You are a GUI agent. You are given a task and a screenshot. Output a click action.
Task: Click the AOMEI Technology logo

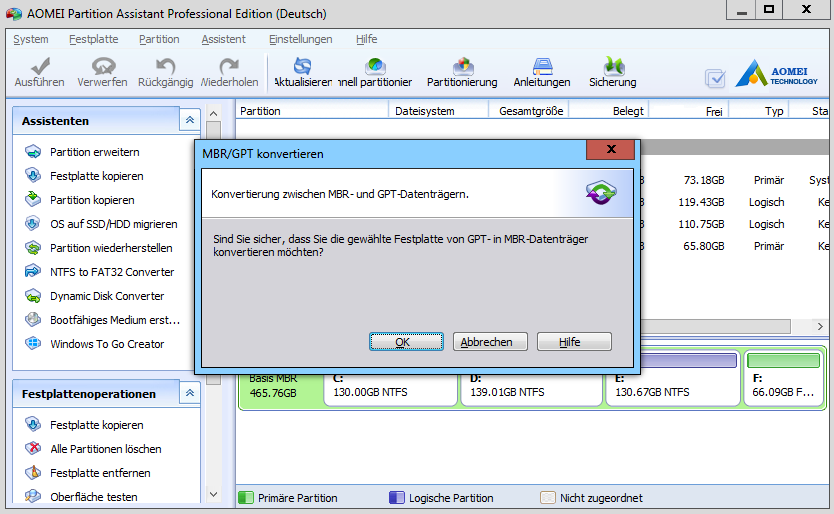tap(777, 73)
